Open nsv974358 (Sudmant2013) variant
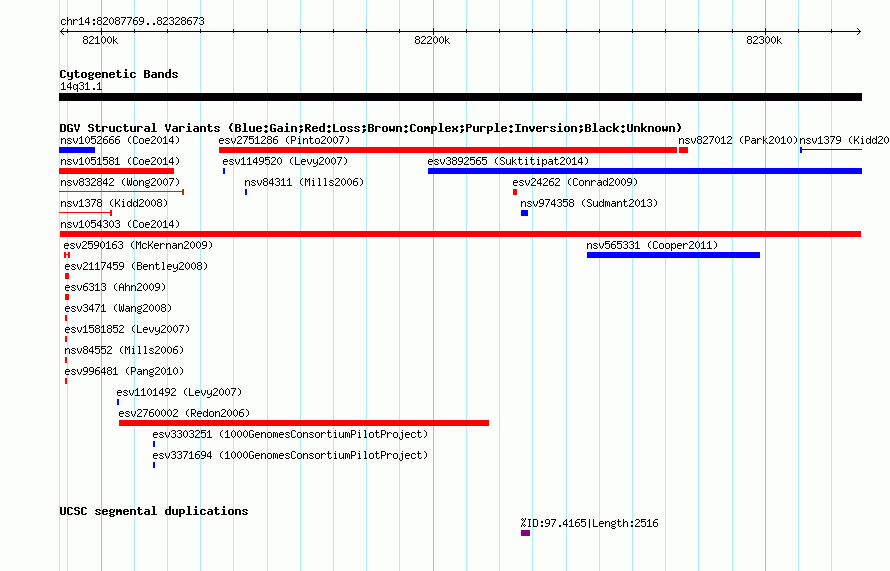 pos(589,203)
